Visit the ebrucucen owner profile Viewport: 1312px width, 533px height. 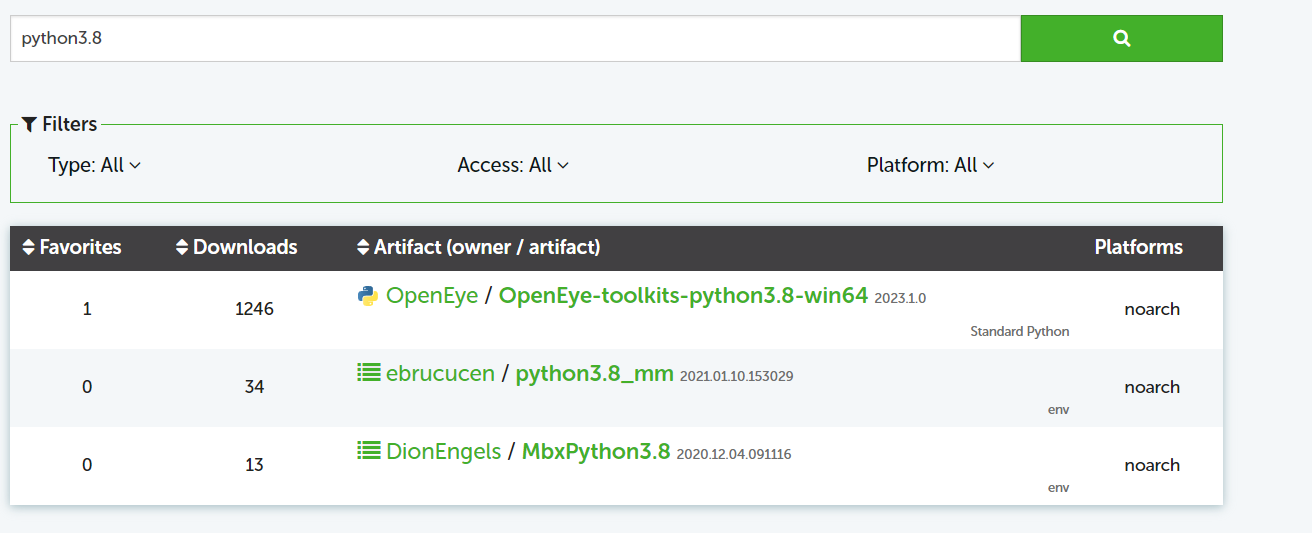(x=440, y=374)
